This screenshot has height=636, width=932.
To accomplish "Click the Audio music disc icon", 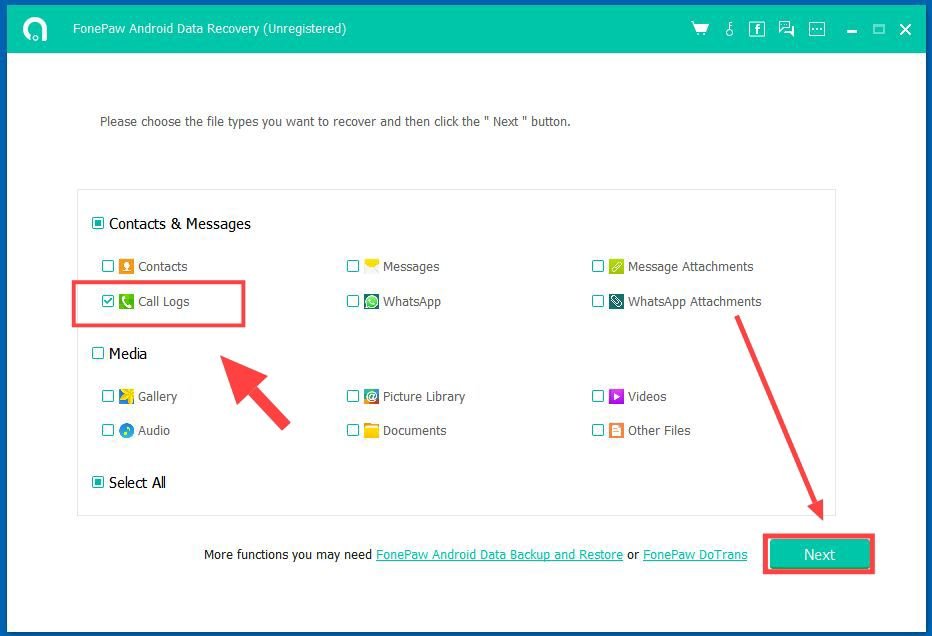I will (126, 430).
